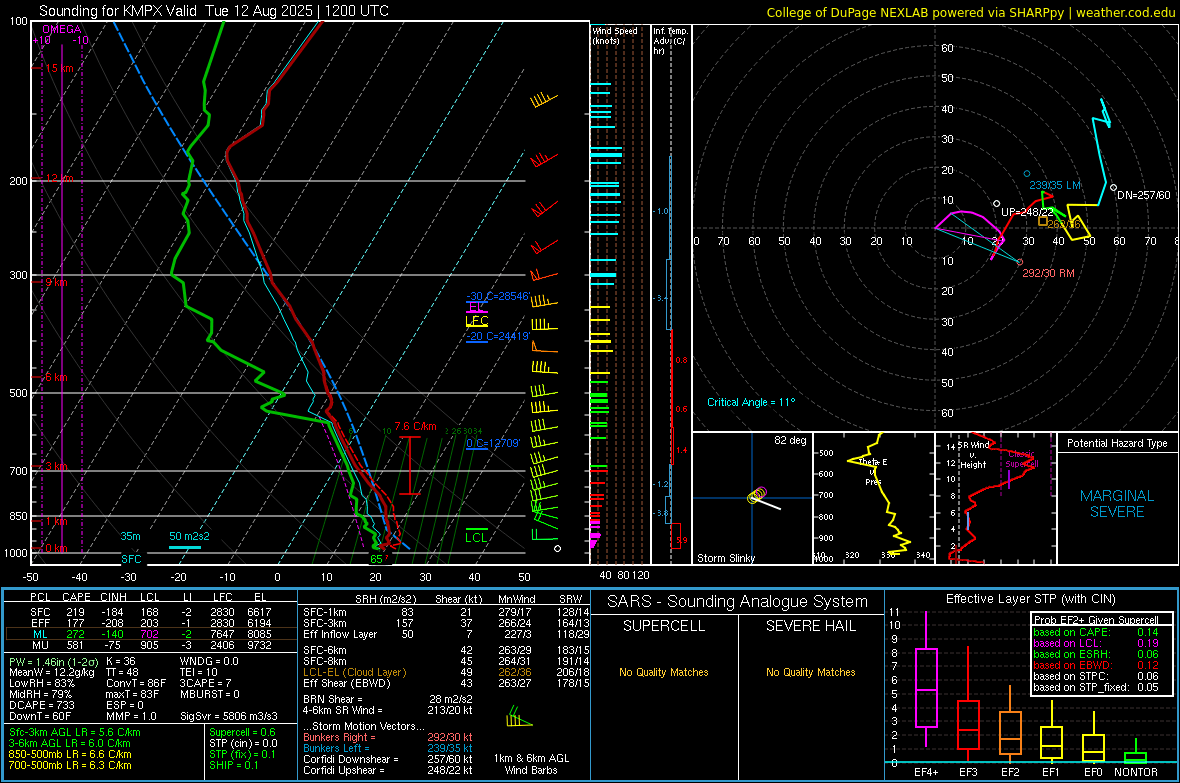The width and height of the screenshot is (1180, 783).
Task: Click the '12 km' height marker
Action: click(59, 178)
